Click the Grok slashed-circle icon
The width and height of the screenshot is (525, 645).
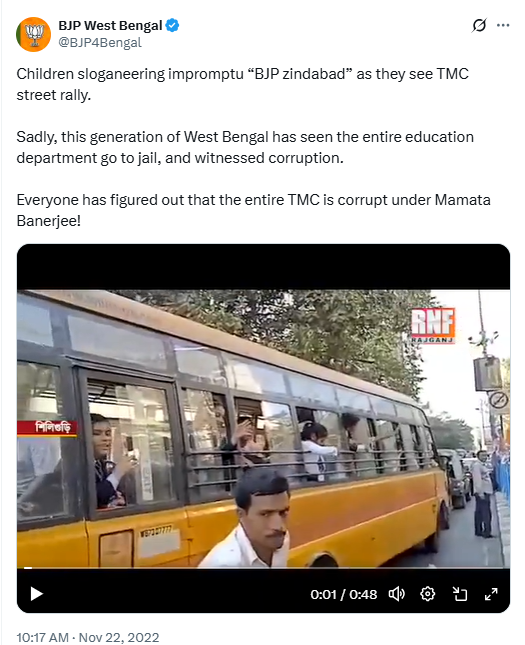(x=479, y=26)
